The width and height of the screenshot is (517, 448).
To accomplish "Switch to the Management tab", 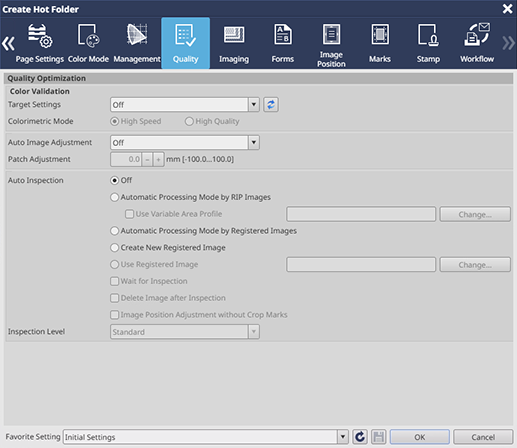I will point(137,43).
